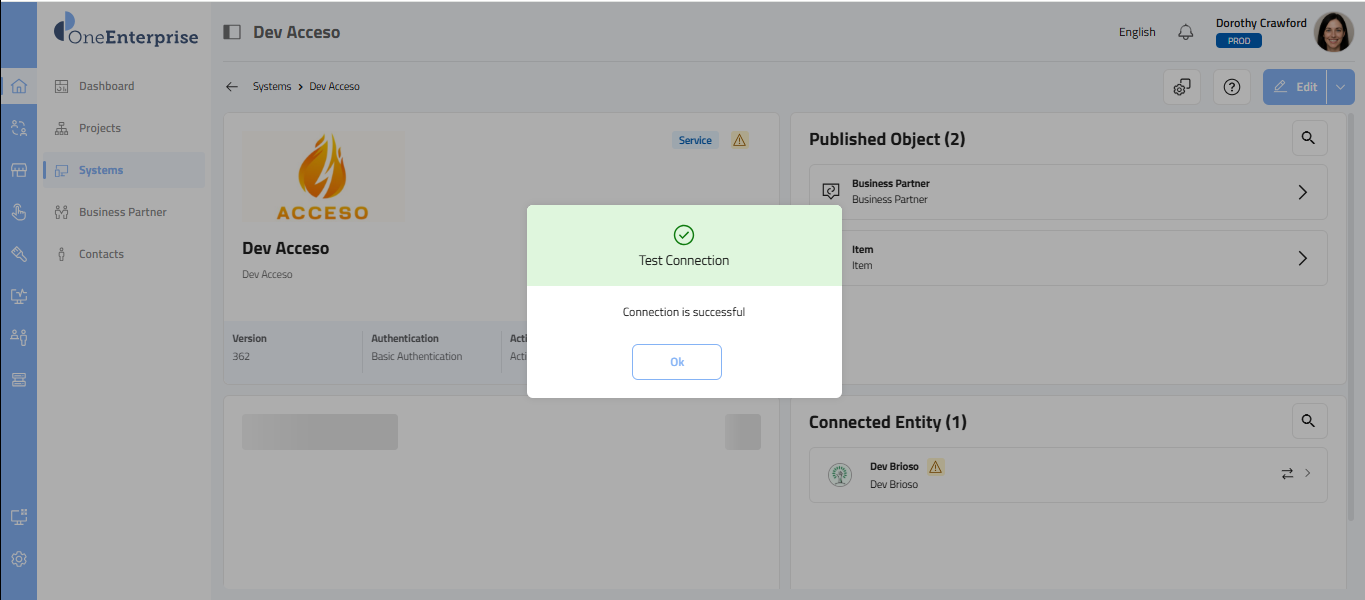1365x600 pixels.
Task: Click the Ok button in dialog
Action: coord(676,362)
